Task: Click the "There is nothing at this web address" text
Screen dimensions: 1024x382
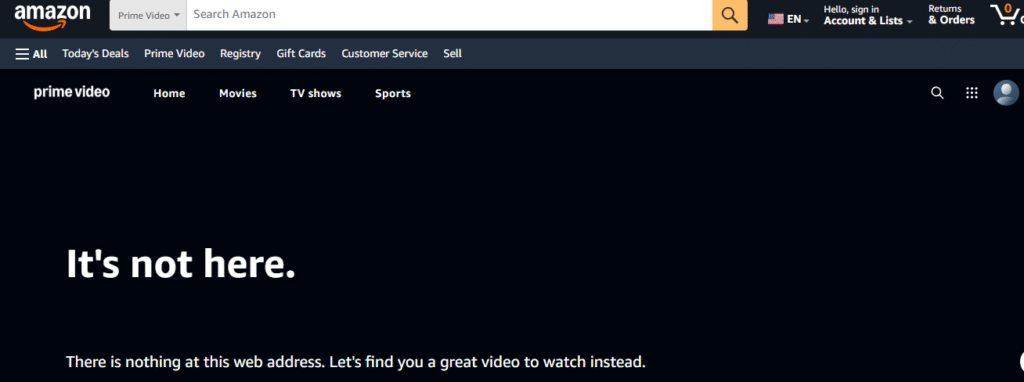Action: click(195, 361)
